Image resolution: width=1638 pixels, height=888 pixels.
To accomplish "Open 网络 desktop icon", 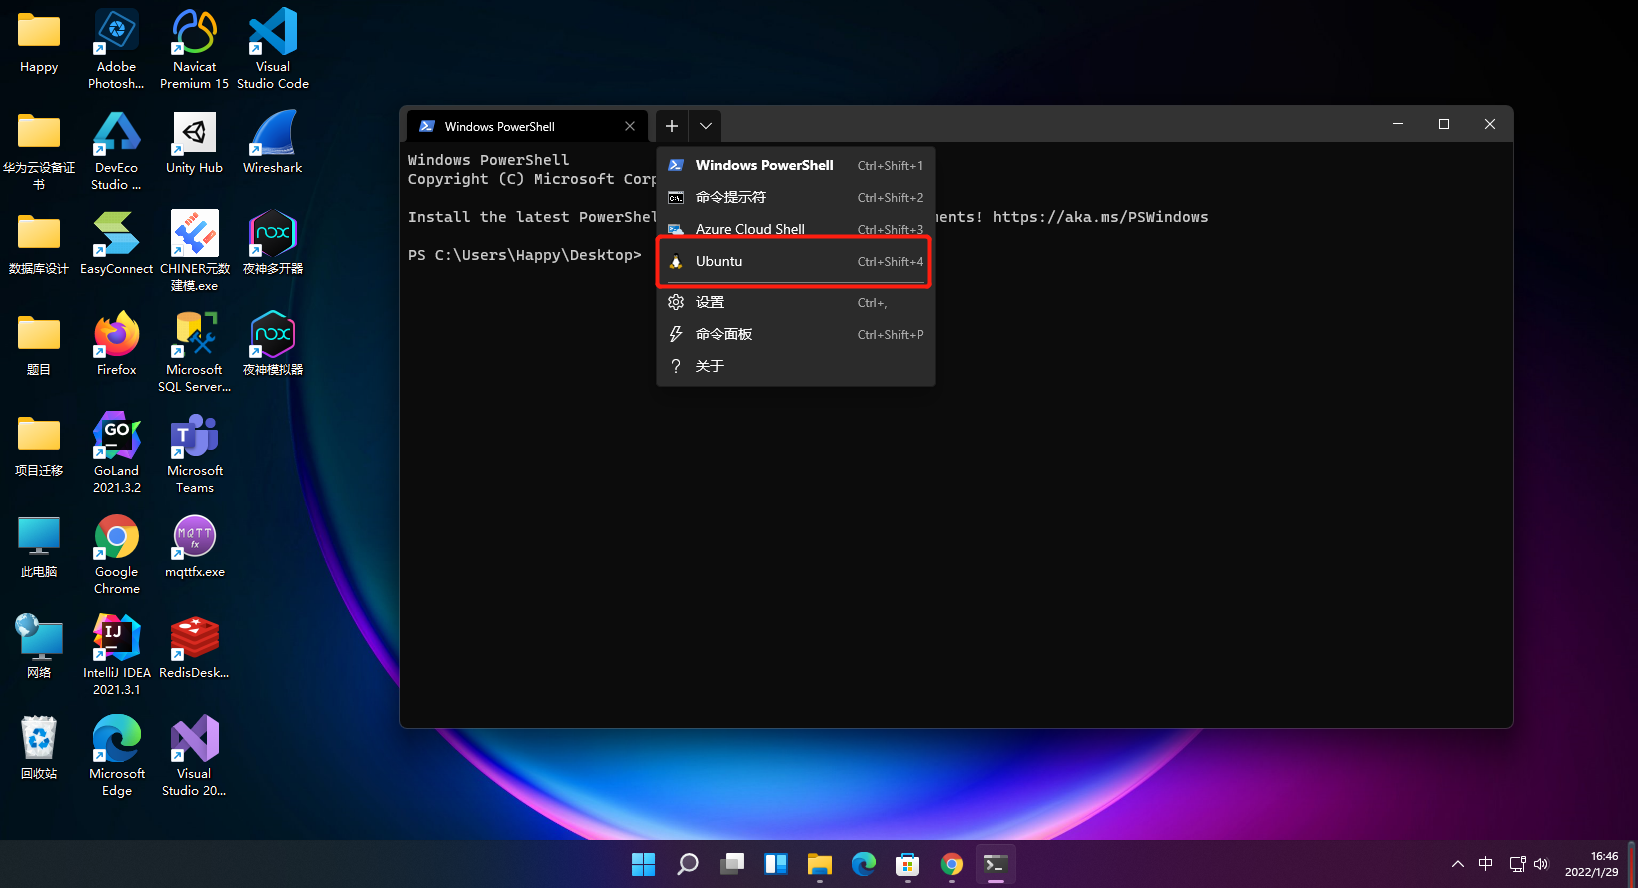I will pos(39,647).
